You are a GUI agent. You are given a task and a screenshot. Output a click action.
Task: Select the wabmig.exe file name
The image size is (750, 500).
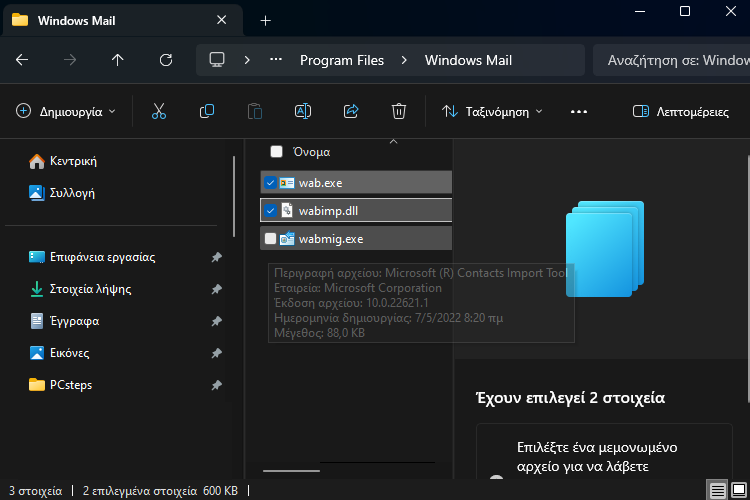331,239
